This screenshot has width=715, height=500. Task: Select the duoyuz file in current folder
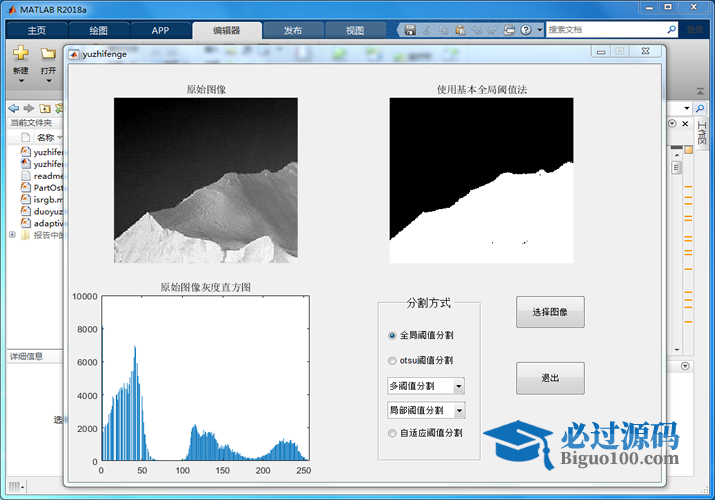(x=41, y=211)
